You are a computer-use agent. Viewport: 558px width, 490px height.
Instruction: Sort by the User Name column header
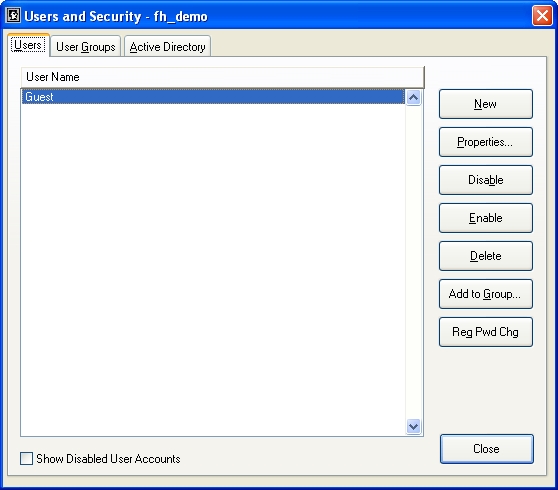pyautogui.click(x=223, y=77)
